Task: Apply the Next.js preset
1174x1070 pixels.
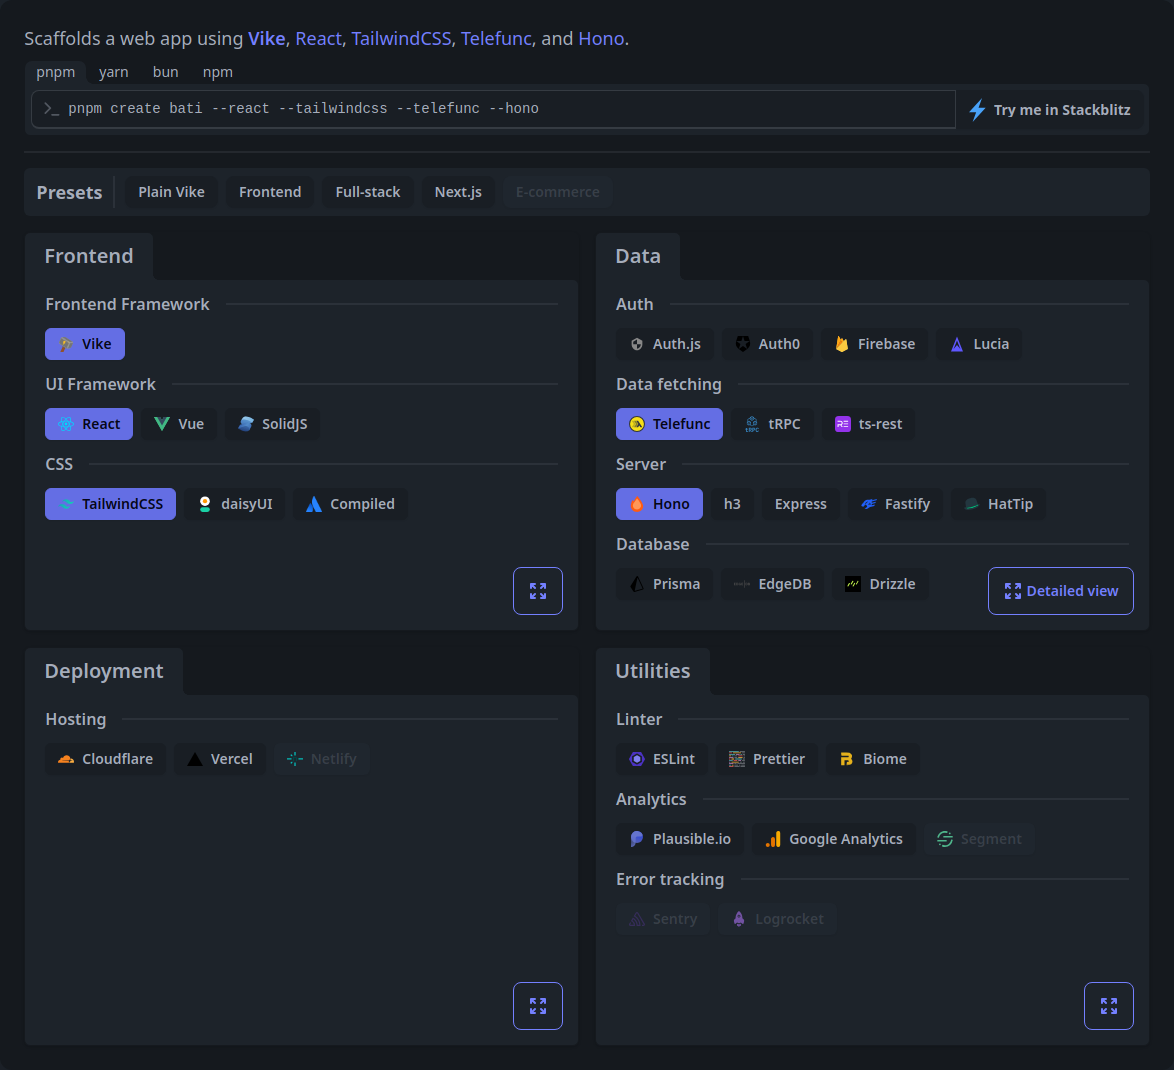Action: click(x=458, y=192)
